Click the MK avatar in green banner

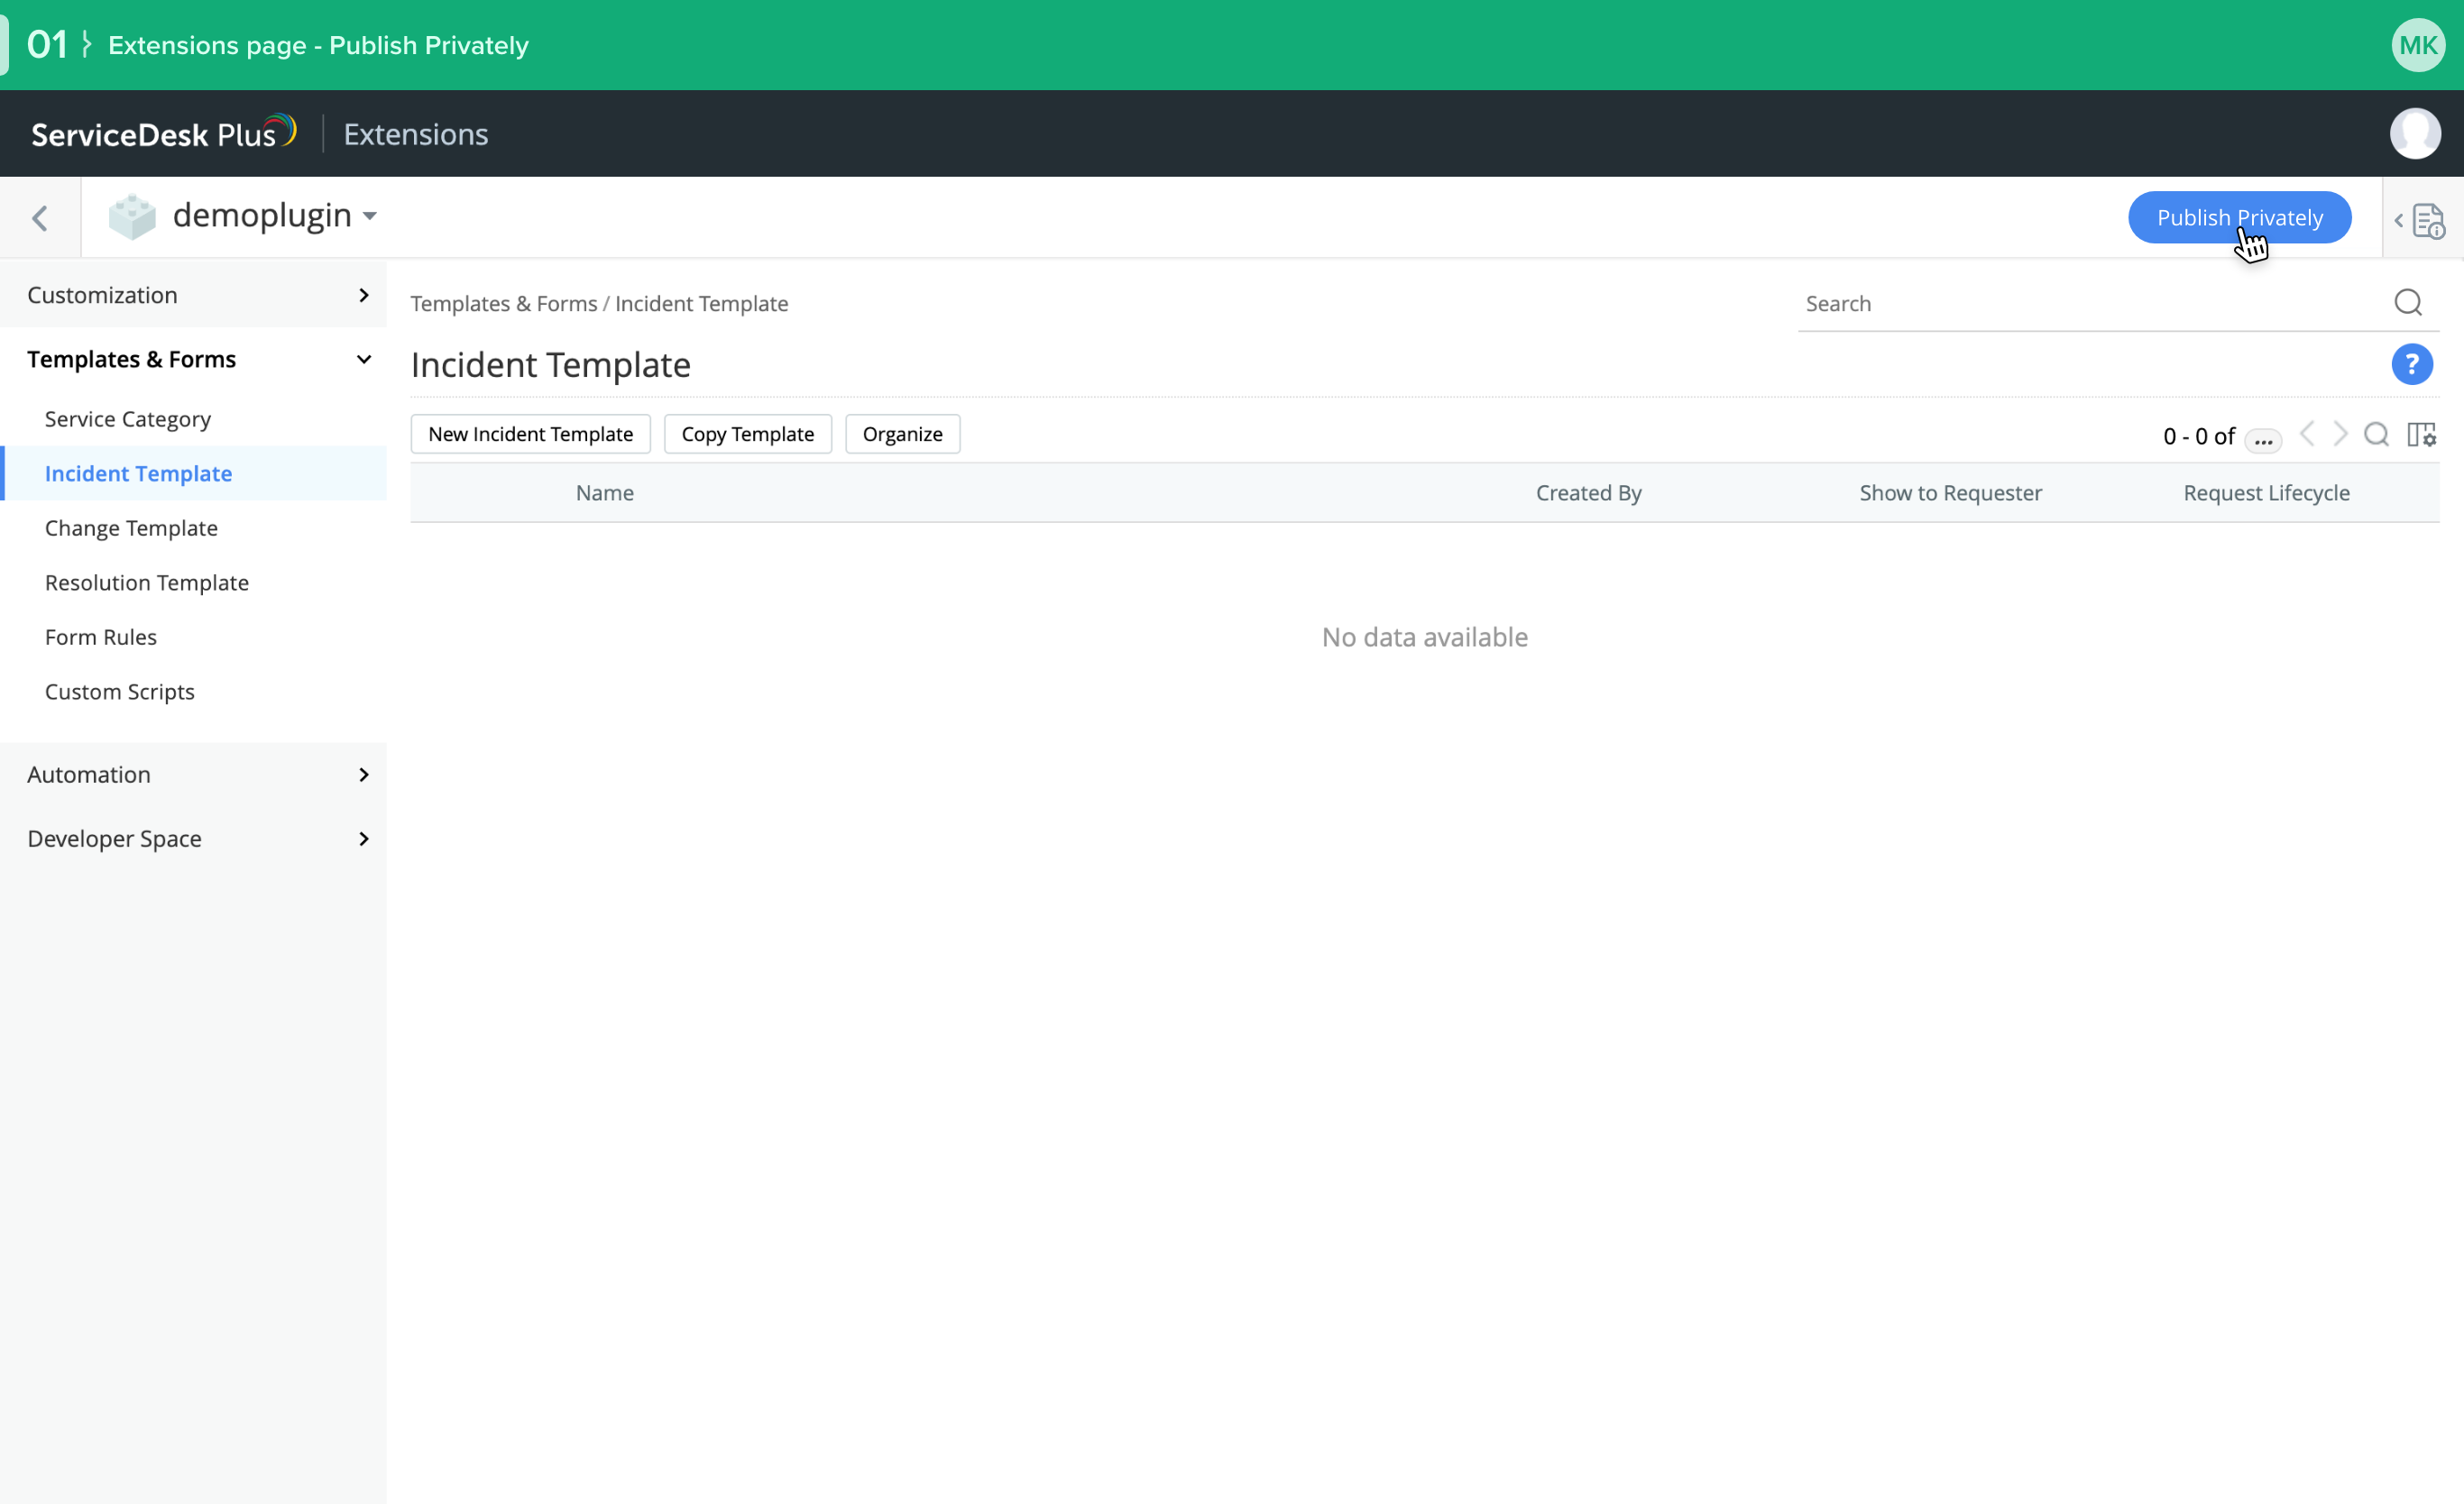pos(2418,45)
